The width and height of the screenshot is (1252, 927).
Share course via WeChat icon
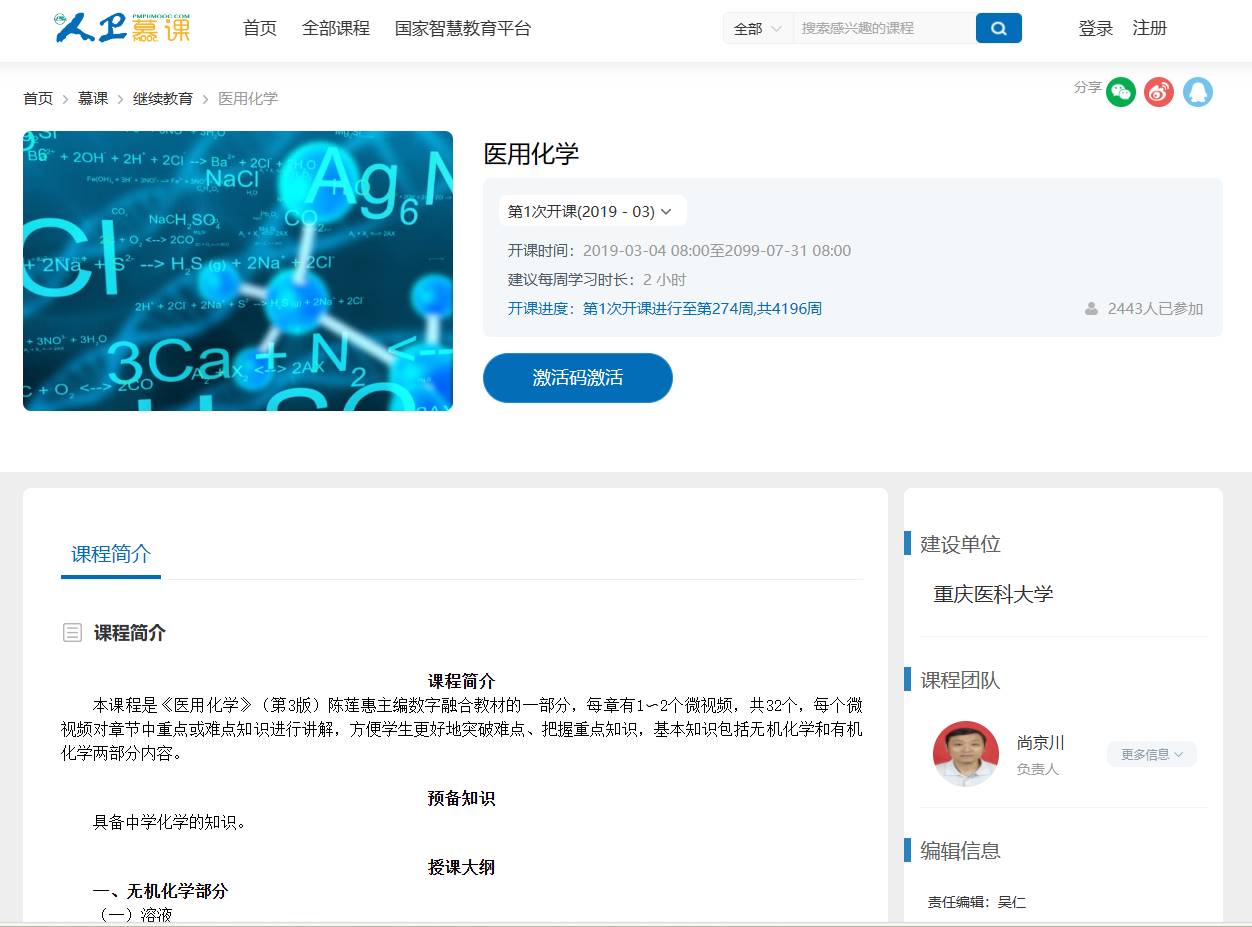click(1121, 92)
